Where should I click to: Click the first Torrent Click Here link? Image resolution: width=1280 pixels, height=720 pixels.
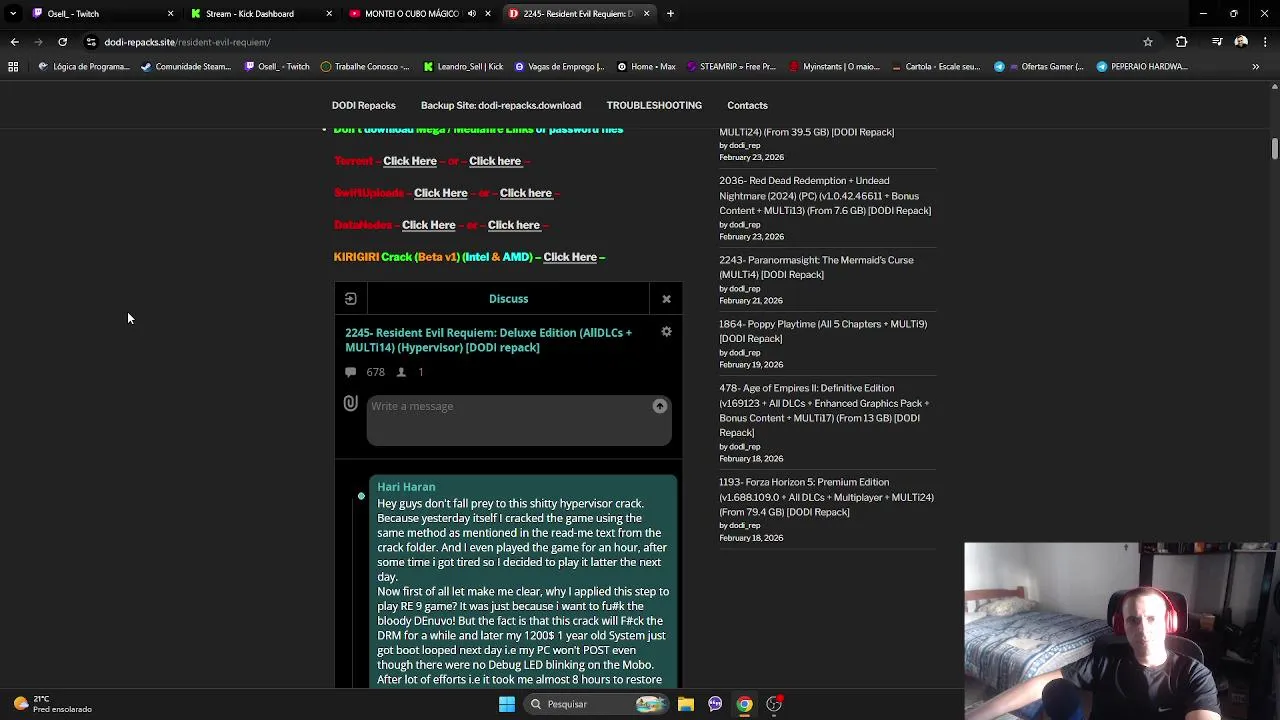coord(410,161)
